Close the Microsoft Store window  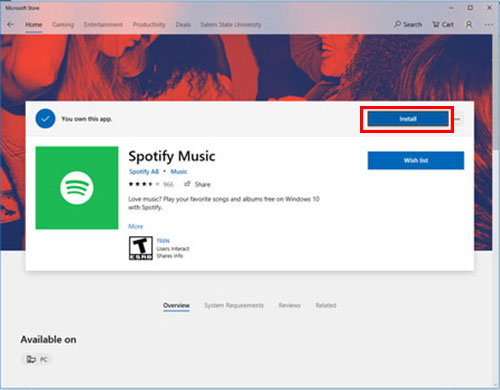pyautogui.click(x=489, y=8)
